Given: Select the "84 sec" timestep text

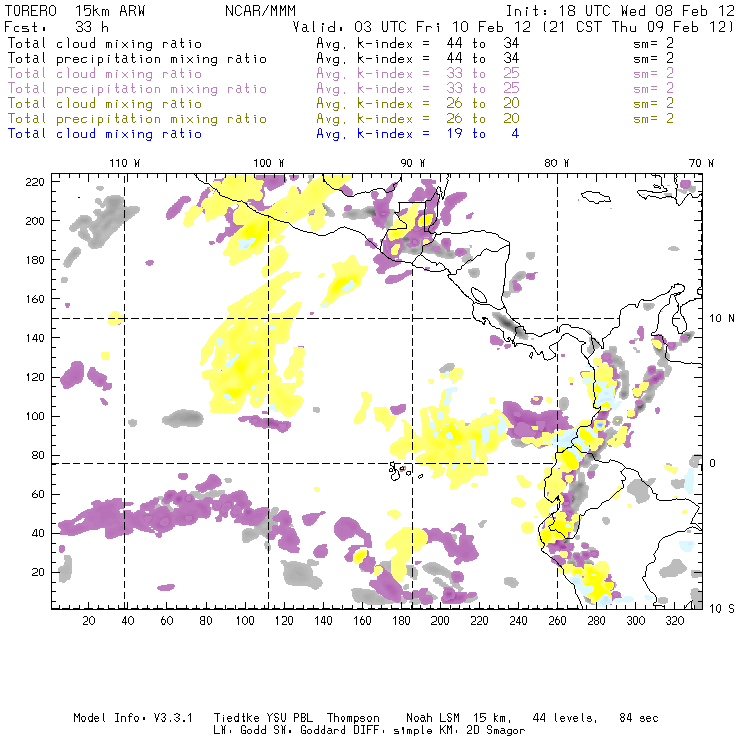Looking at the screenshot, I should pyautogui.click(x=639, y=718).
